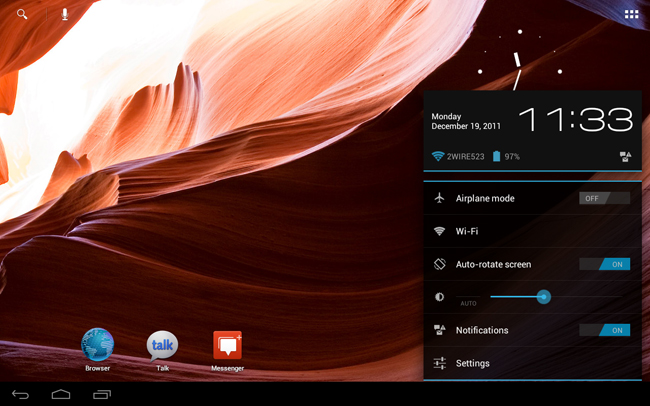
Task: Adjust the brightness slider handle
Action: (x=543, y=297)
